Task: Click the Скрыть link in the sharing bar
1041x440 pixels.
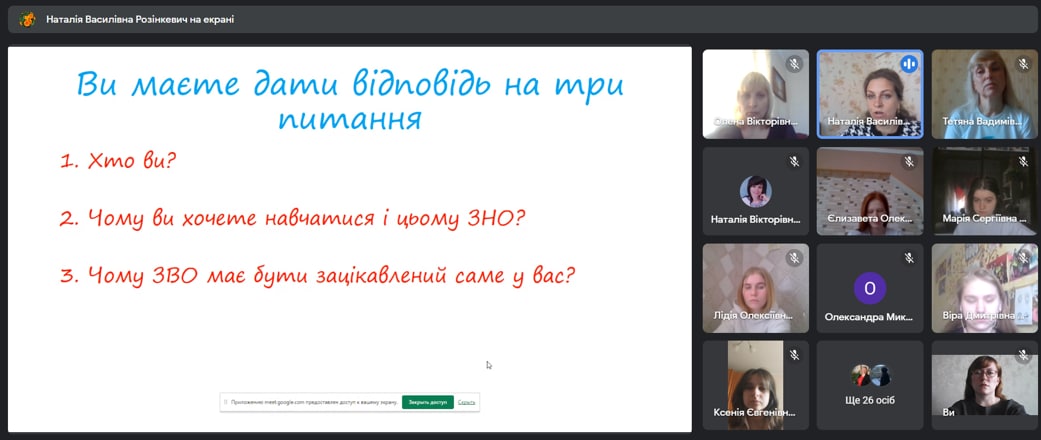Action: click(467, 402)
